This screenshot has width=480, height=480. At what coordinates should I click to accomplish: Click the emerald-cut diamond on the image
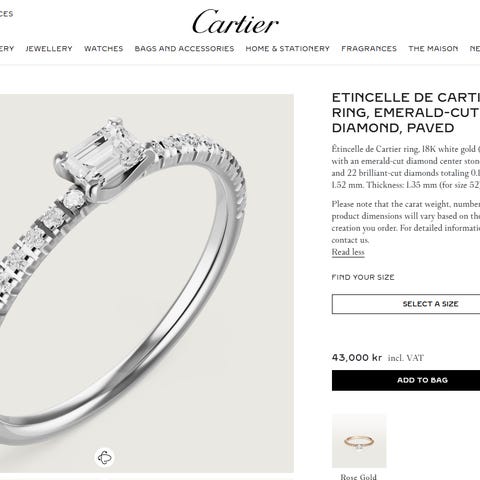click(102, 152)
